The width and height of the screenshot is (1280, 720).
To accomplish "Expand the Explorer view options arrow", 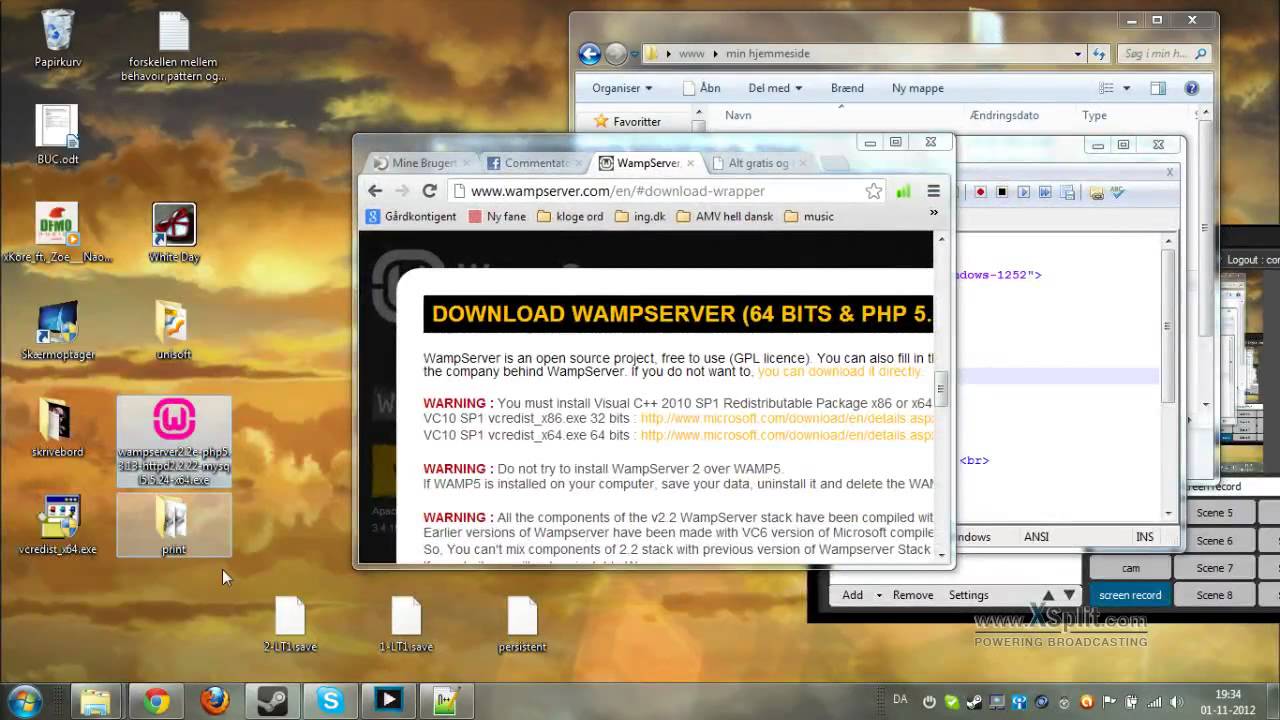I will click(x=1126, y=88).
